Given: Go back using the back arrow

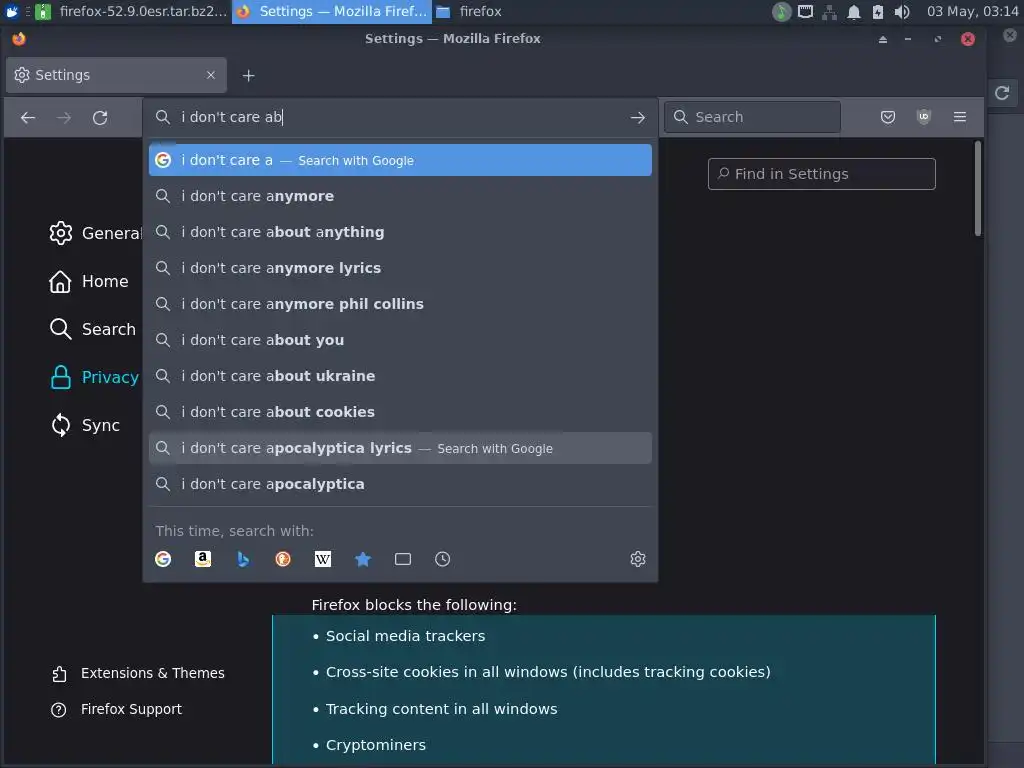Looking at the screenshot, I should 27,118.
